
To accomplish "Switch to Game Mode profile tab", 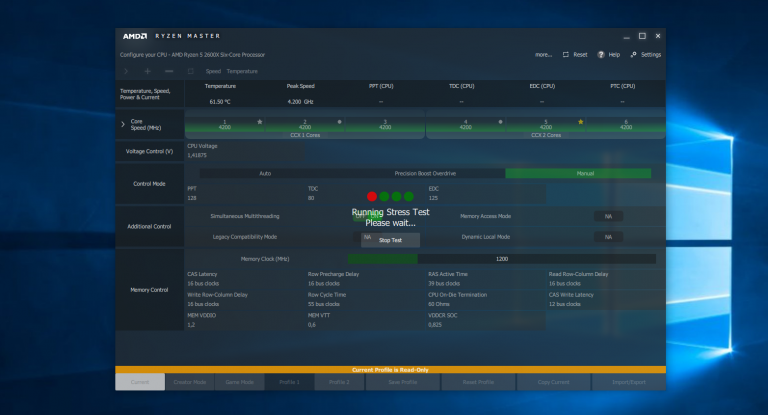I will click(239, 382).
